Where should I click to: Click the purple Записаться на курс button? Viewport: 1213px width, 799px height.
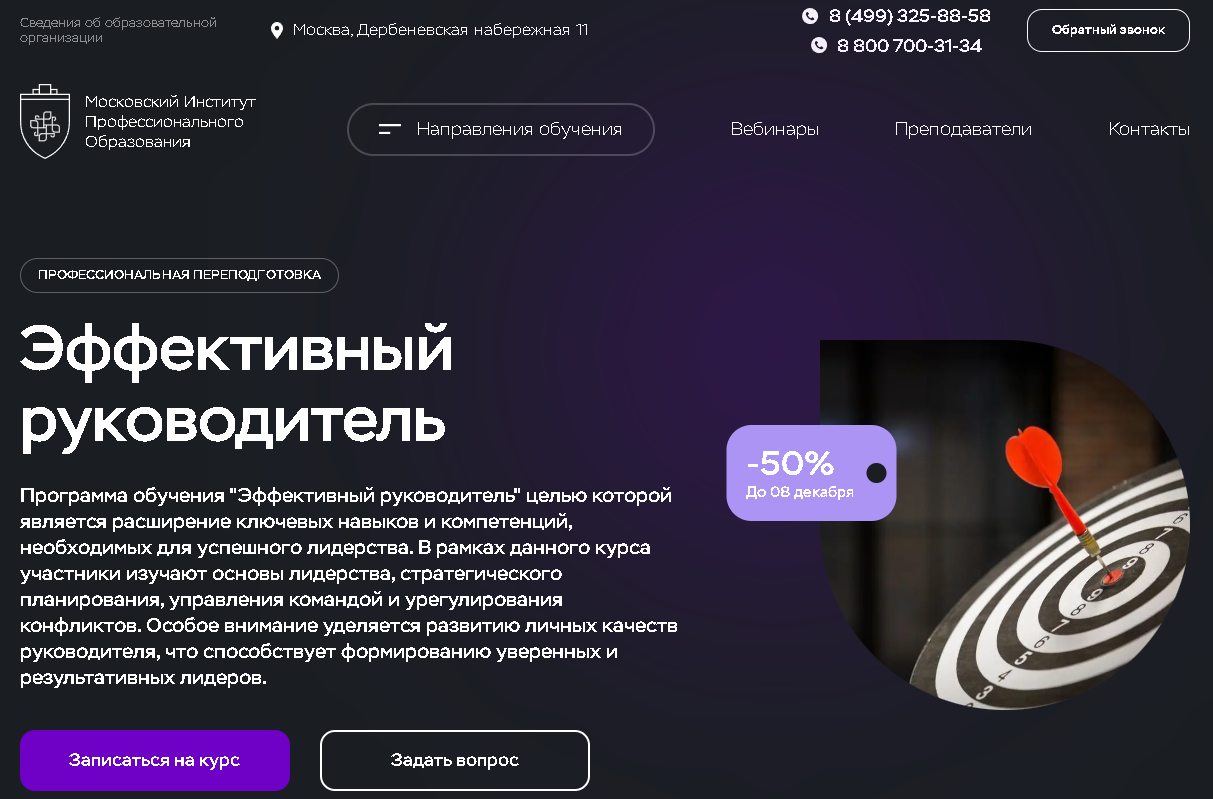[x=155, y=760]
